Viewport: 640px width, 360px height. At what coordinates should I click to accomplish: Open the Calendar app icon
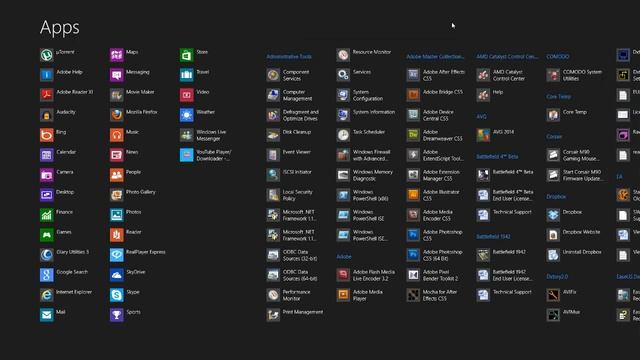pyautogui.click(x=47, y=155)
